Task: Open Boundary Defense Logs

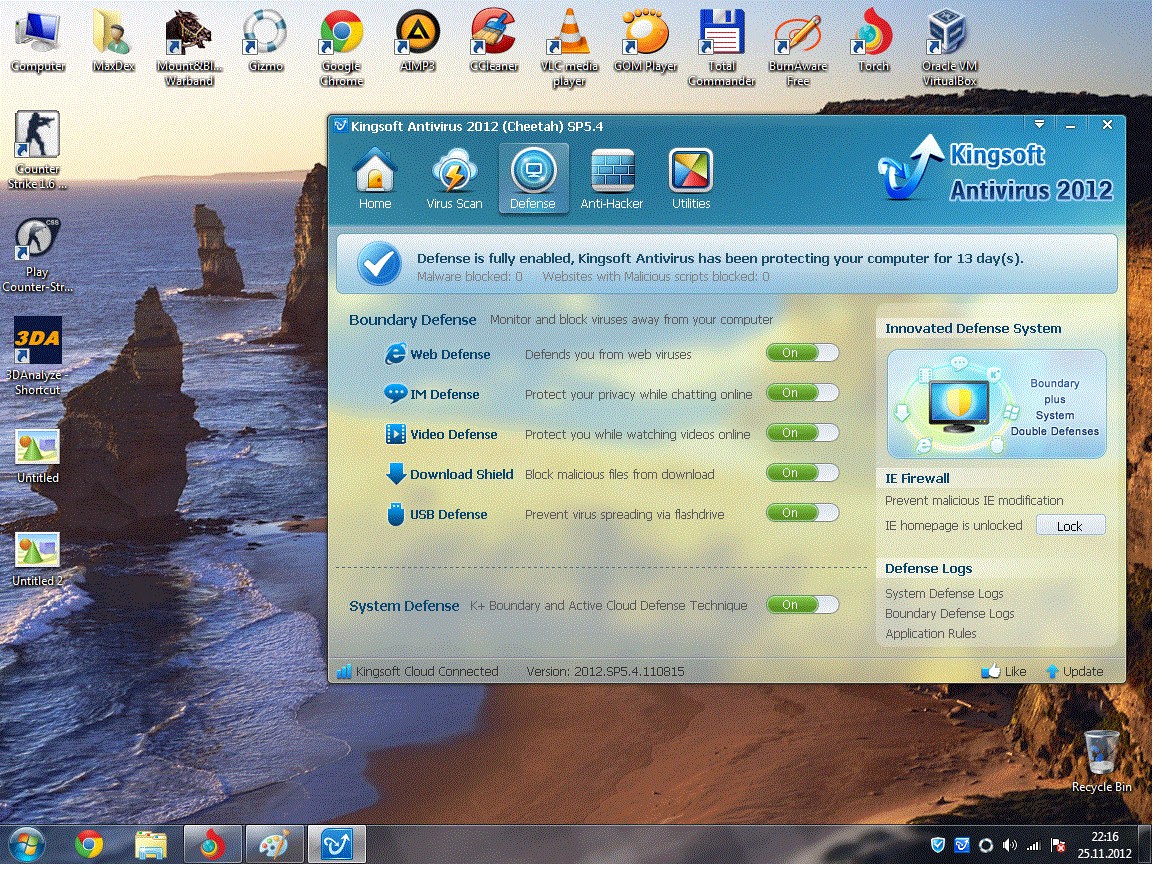Action: [x=949, y=613]
